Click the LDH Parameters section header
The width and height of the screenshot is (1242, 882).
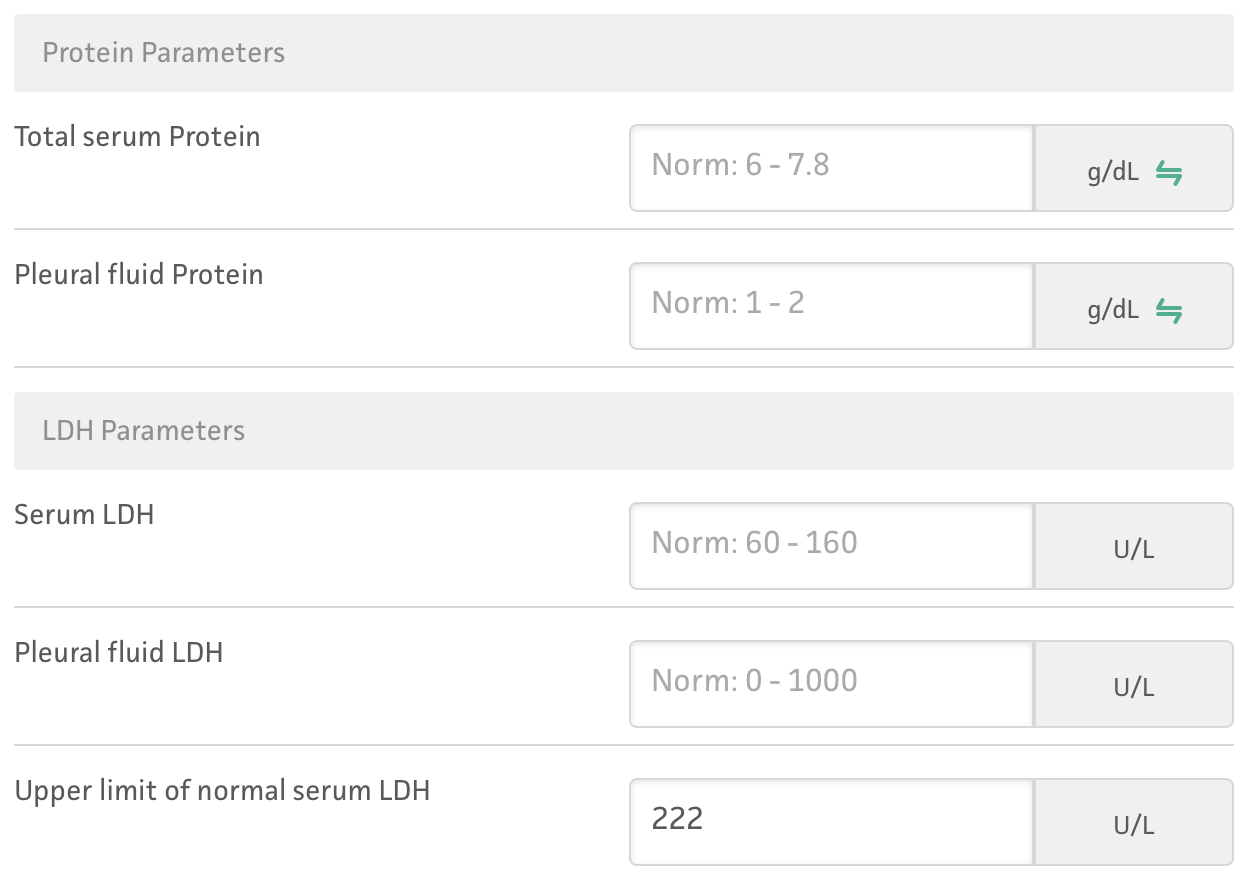[144, 431]
